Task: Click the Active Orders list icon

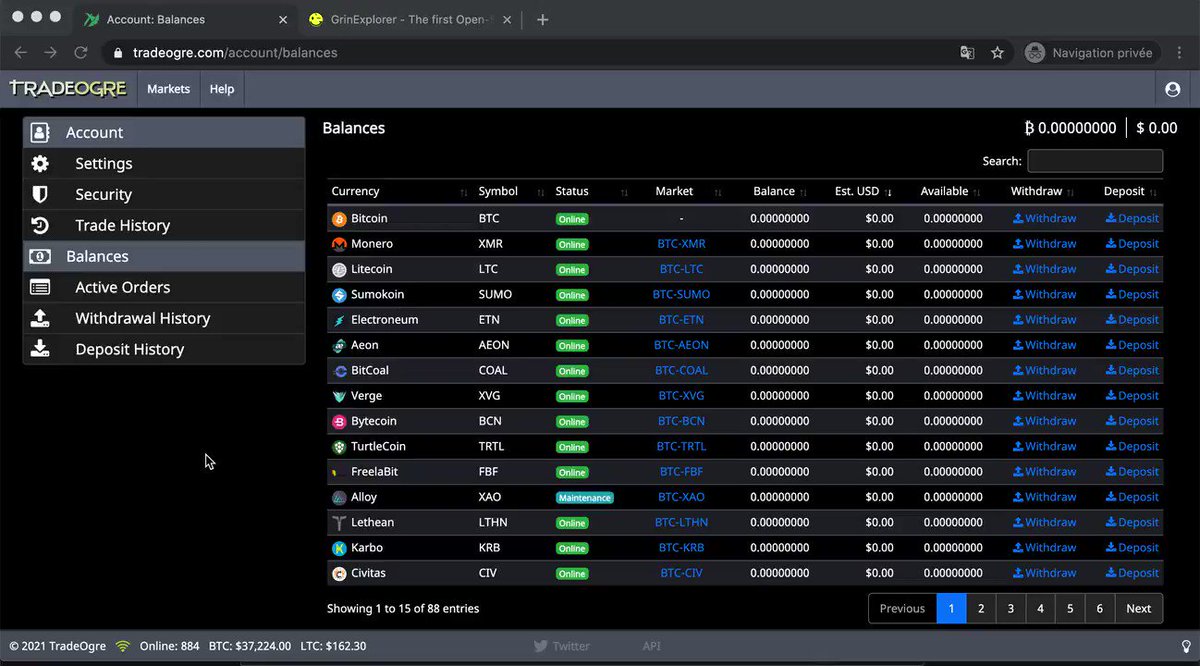Action: point(40,287)
